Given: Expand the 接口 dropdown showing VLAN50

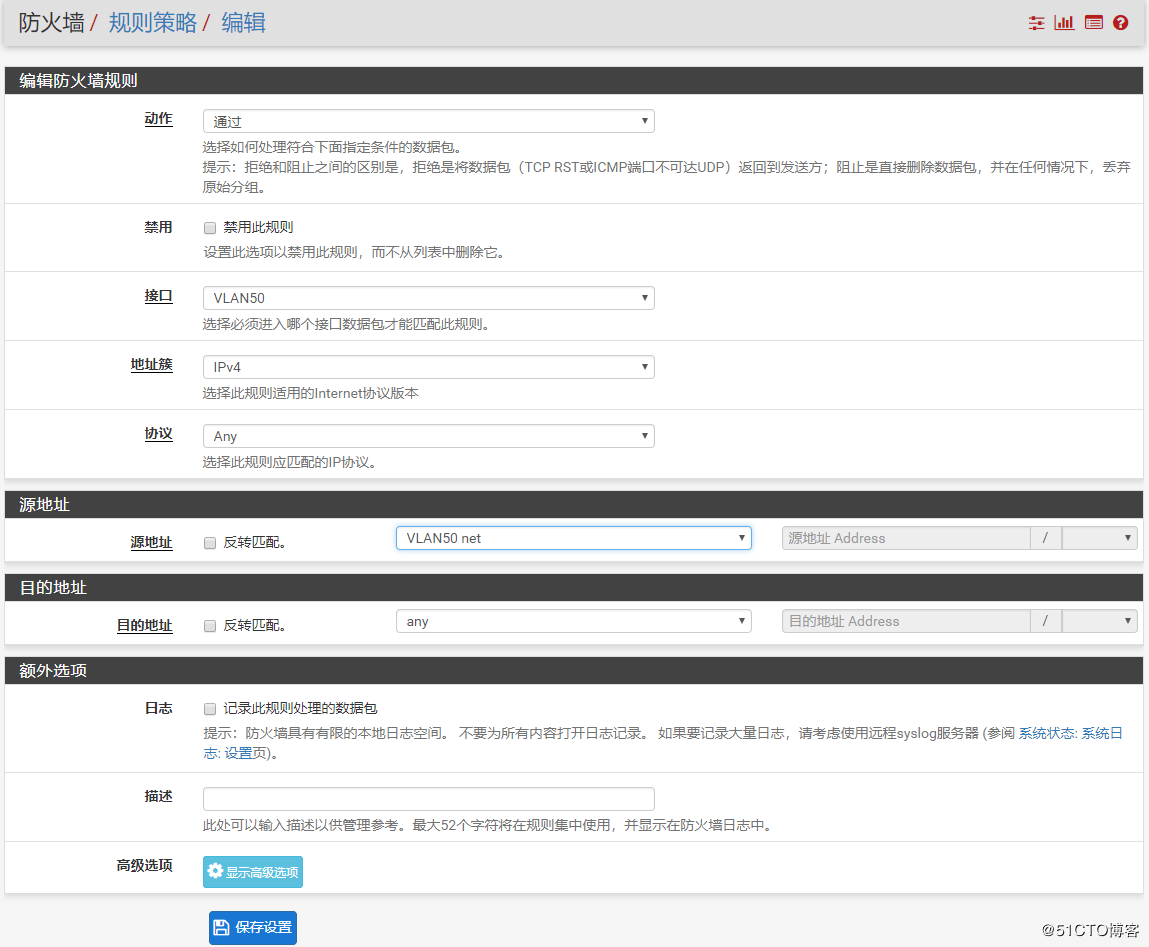Looking at the screenshot, I should click(428, 298).
